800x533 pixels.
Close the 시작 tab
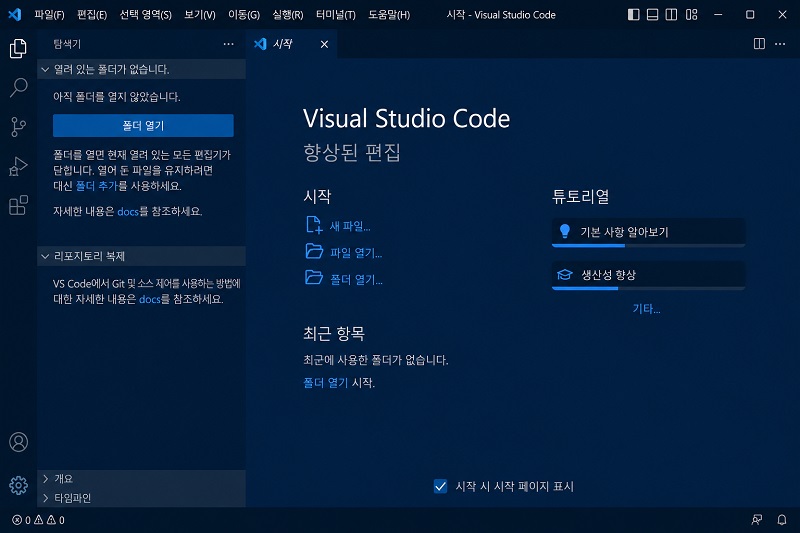(x=324, y=44)
